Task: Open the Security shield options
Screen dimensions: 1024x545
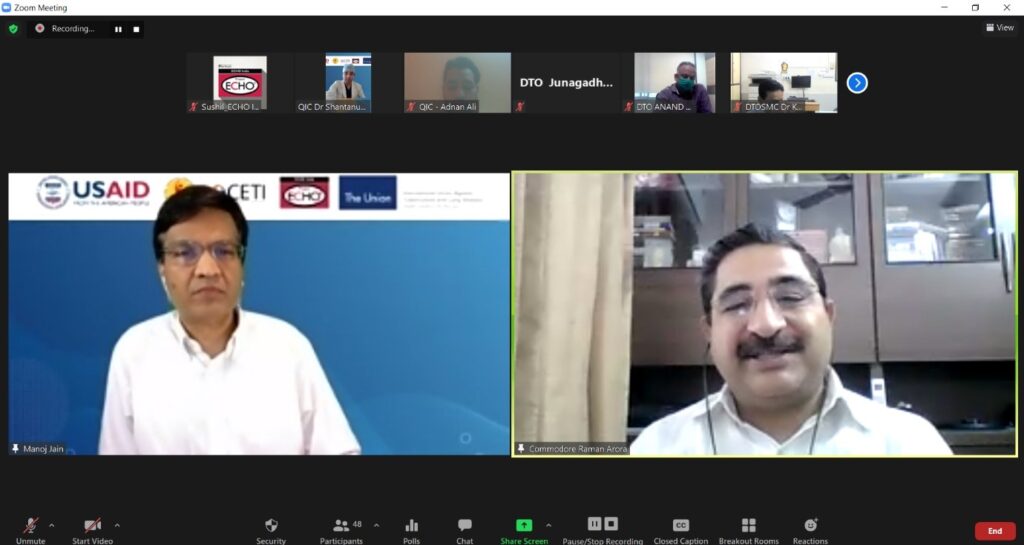Action: tap(270, 529)
